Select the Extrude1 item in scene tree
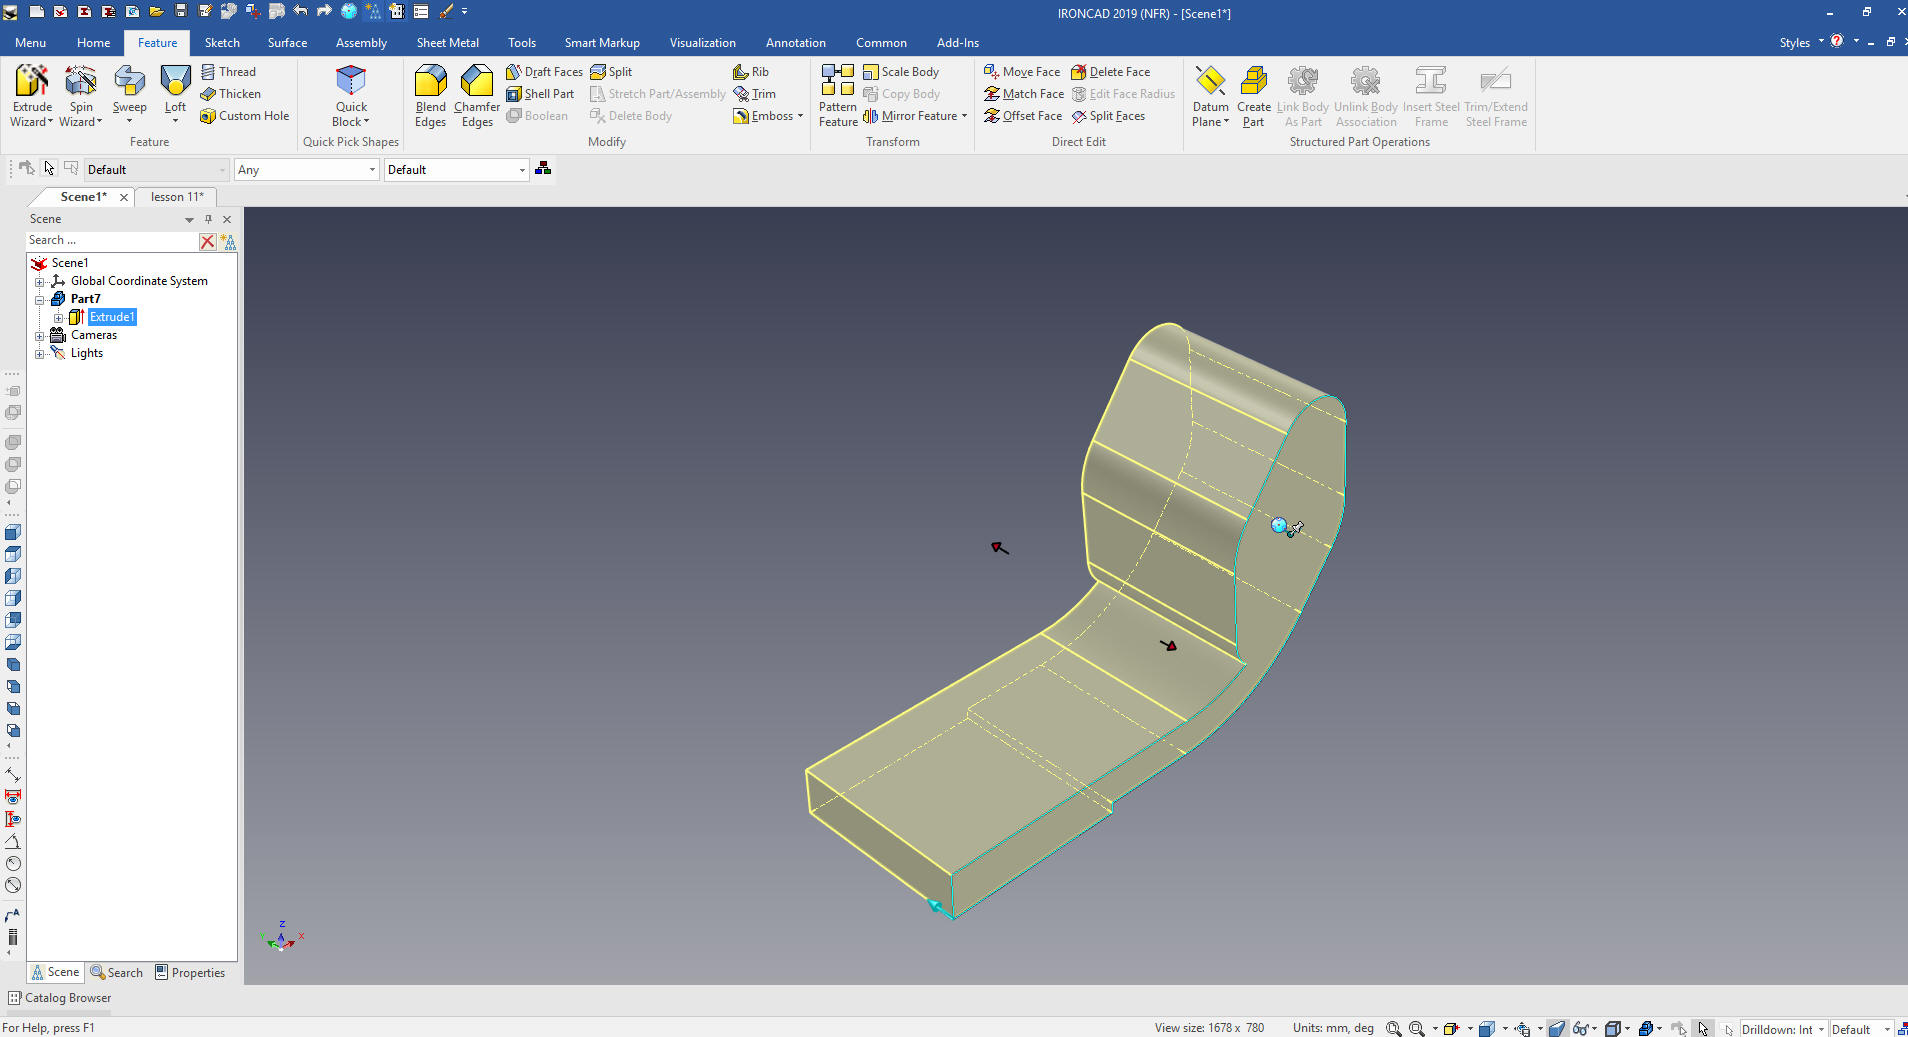Image resolution: width=1908 pixels, height=1037 pixels. click(x=112, y=318)
